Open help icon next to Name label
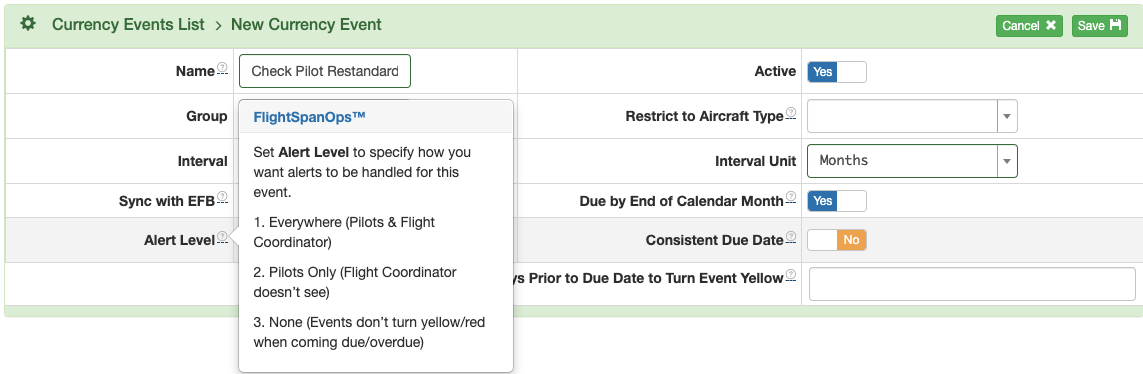This screenshot has height=374, width=1143. pos(222,68)
